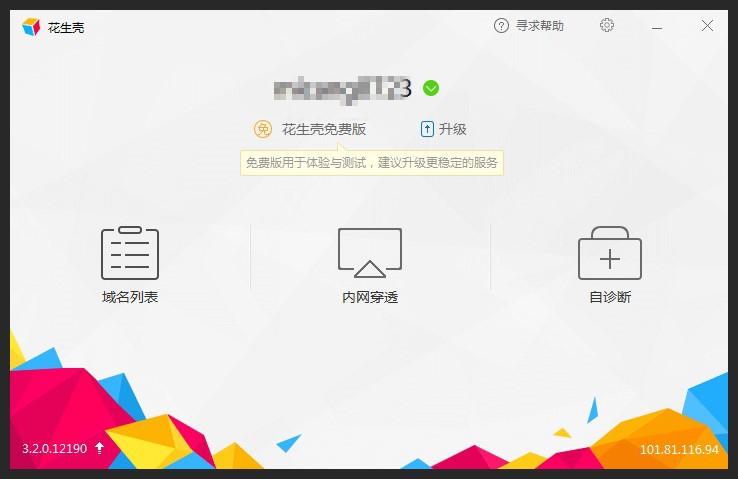Click the update arrow beside version number
This screenshot has height=479, width=738.
(99, 448)
